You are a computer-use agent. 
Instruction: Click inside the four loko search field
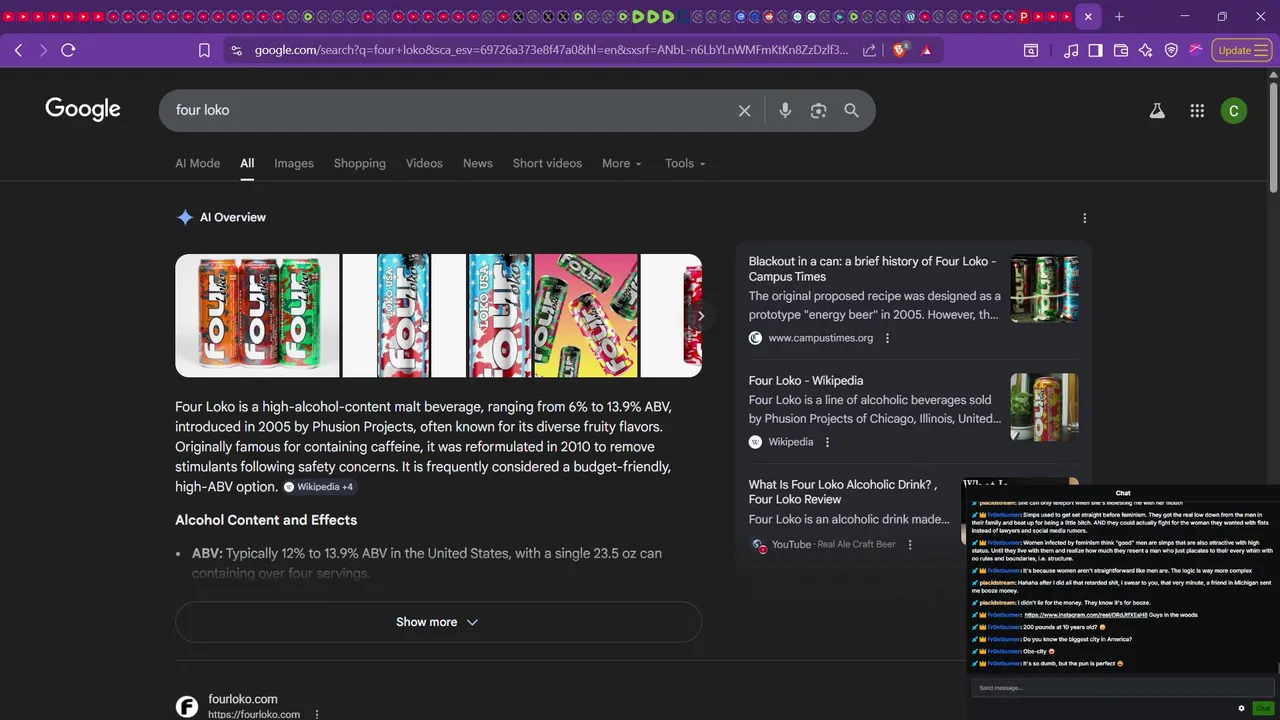click(x=450, y=110)
